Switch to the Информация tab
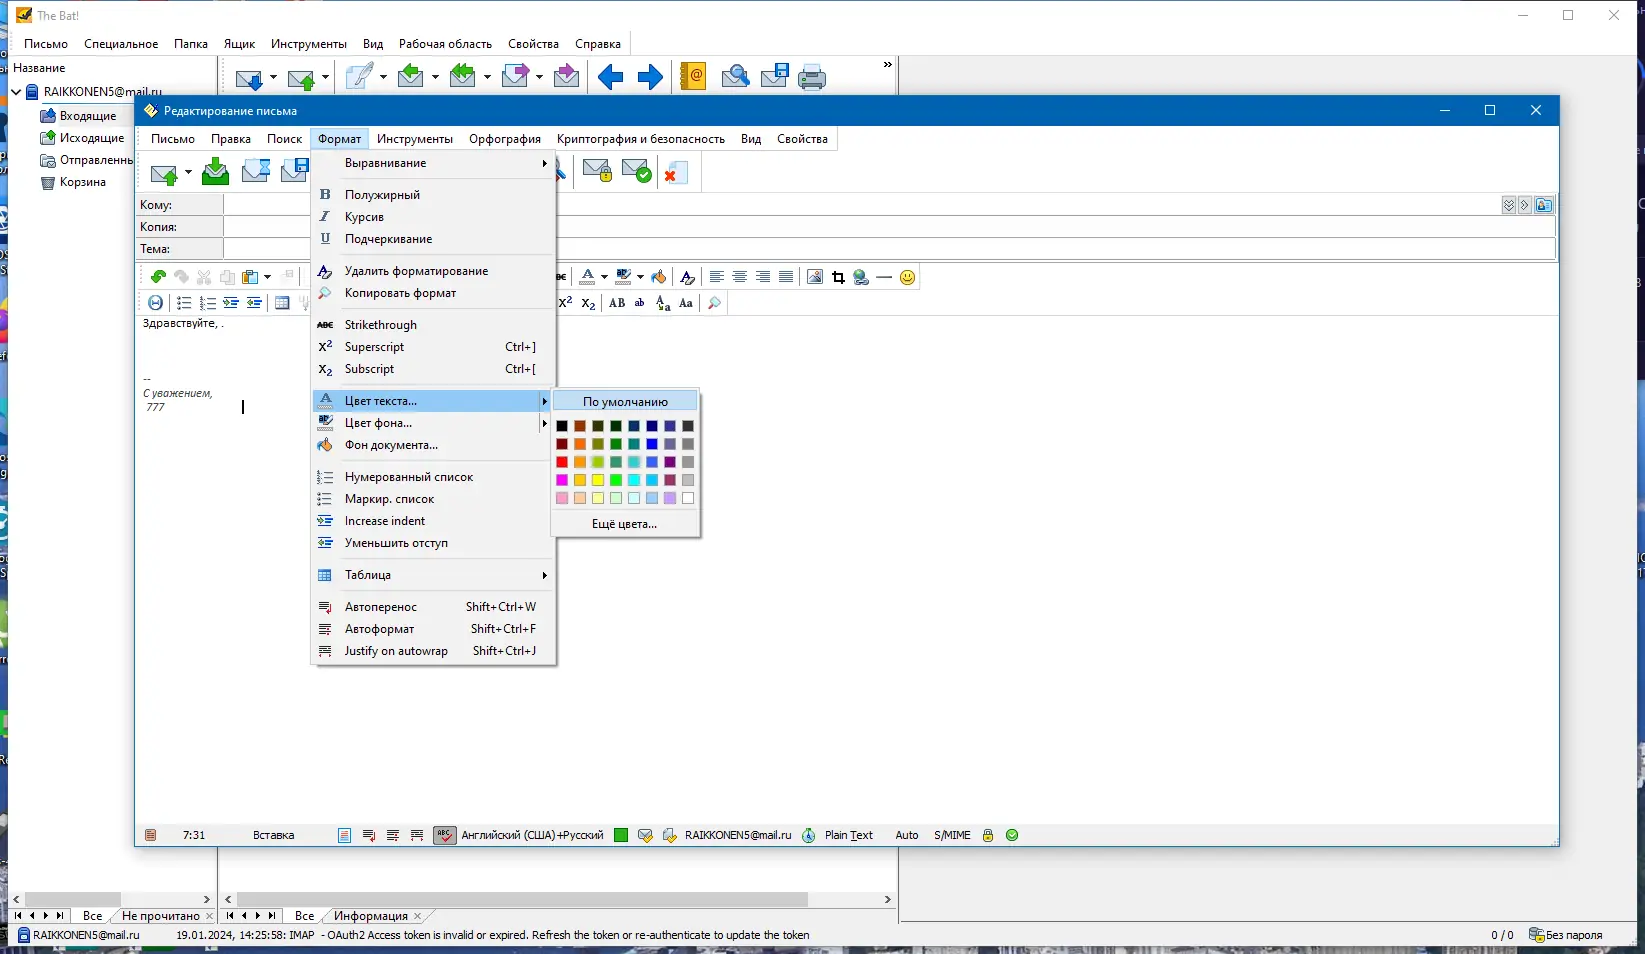The image size is (1645, 954). [371, 916]
